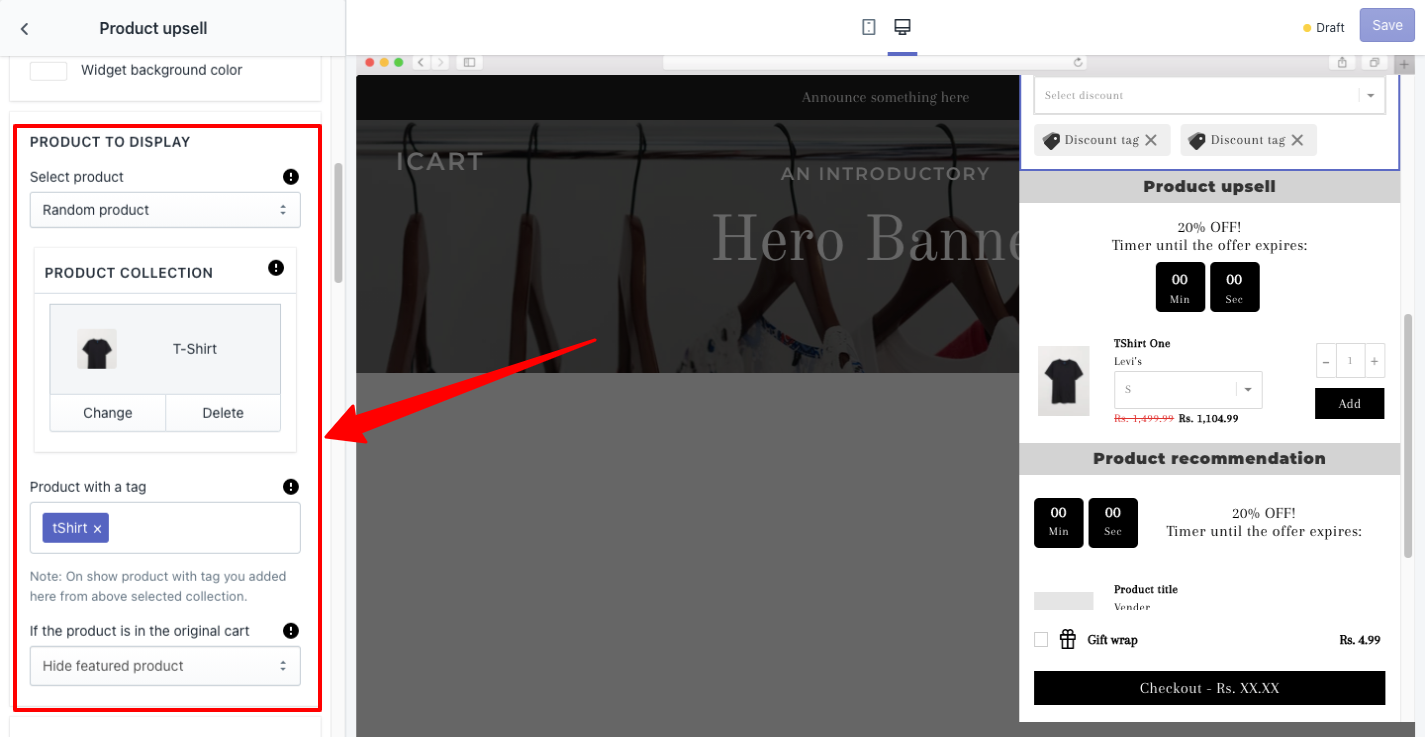Open the Random product dropdown

[165, 210]
